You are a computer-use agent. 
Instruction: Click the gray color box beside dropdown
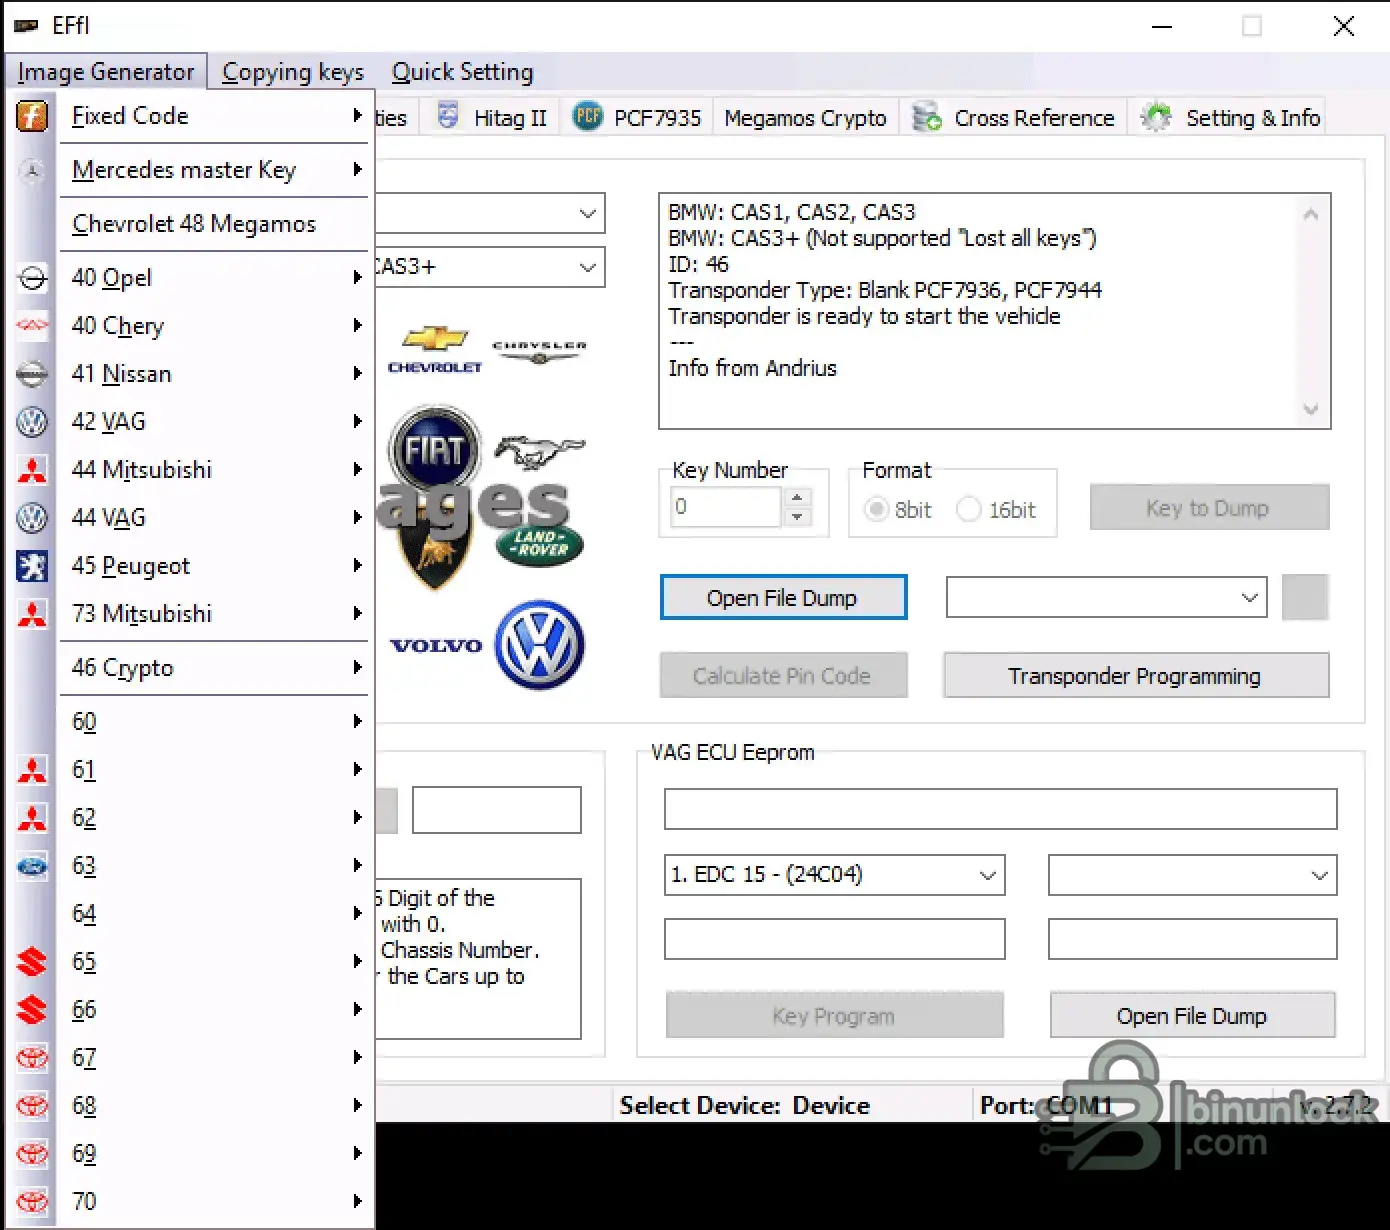point(1305,598)
